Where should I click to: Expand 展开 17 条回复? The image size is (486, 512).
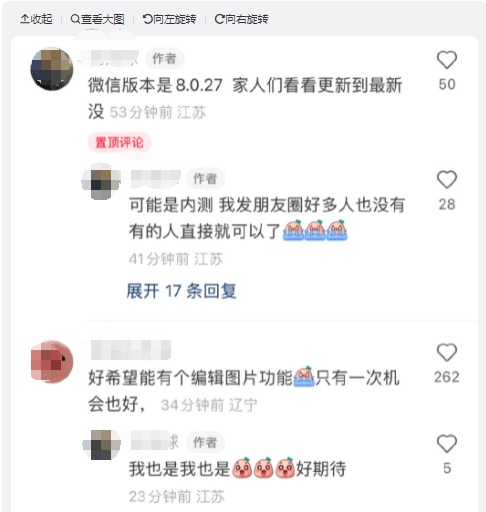(182, 291)
